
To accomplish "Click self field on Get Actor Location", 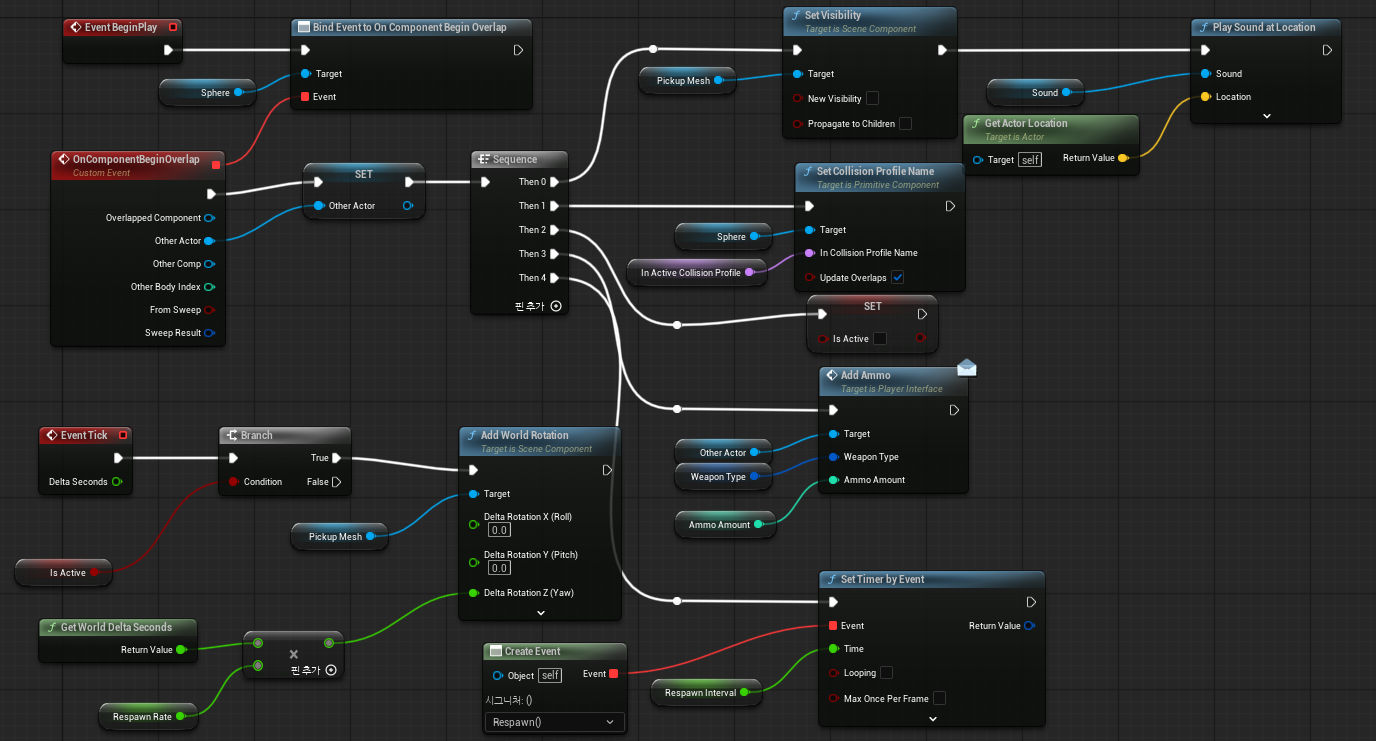I will pos(1030,159).
